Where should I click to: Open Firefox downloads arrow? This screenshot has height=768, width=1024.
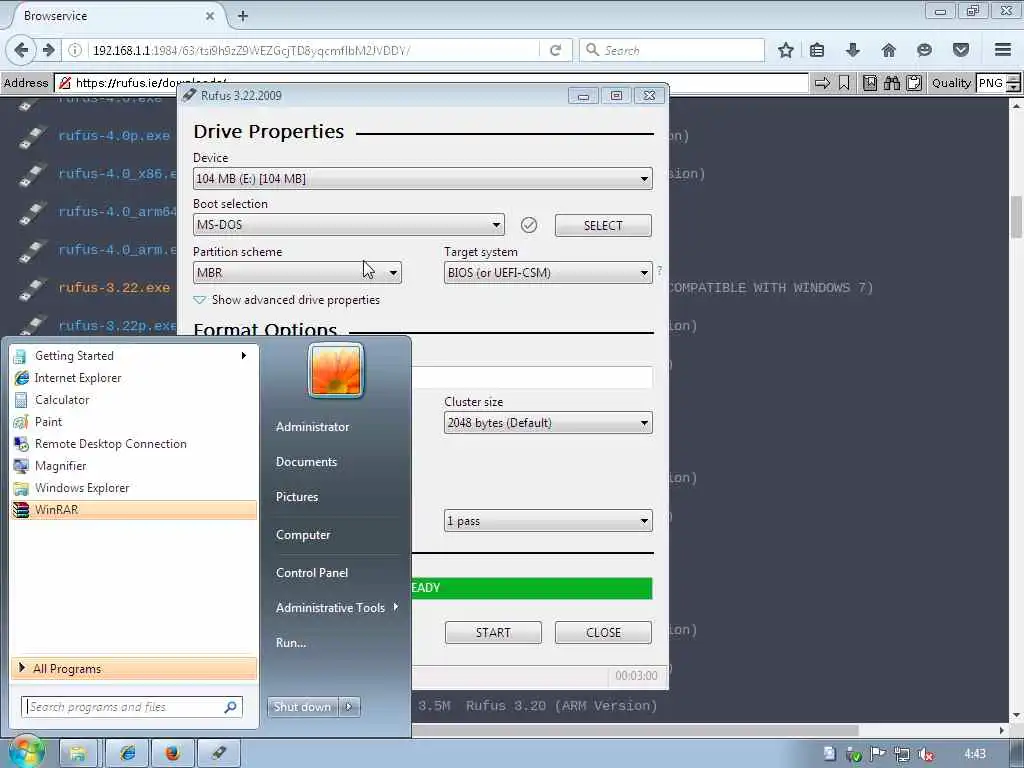coord(852,50)
